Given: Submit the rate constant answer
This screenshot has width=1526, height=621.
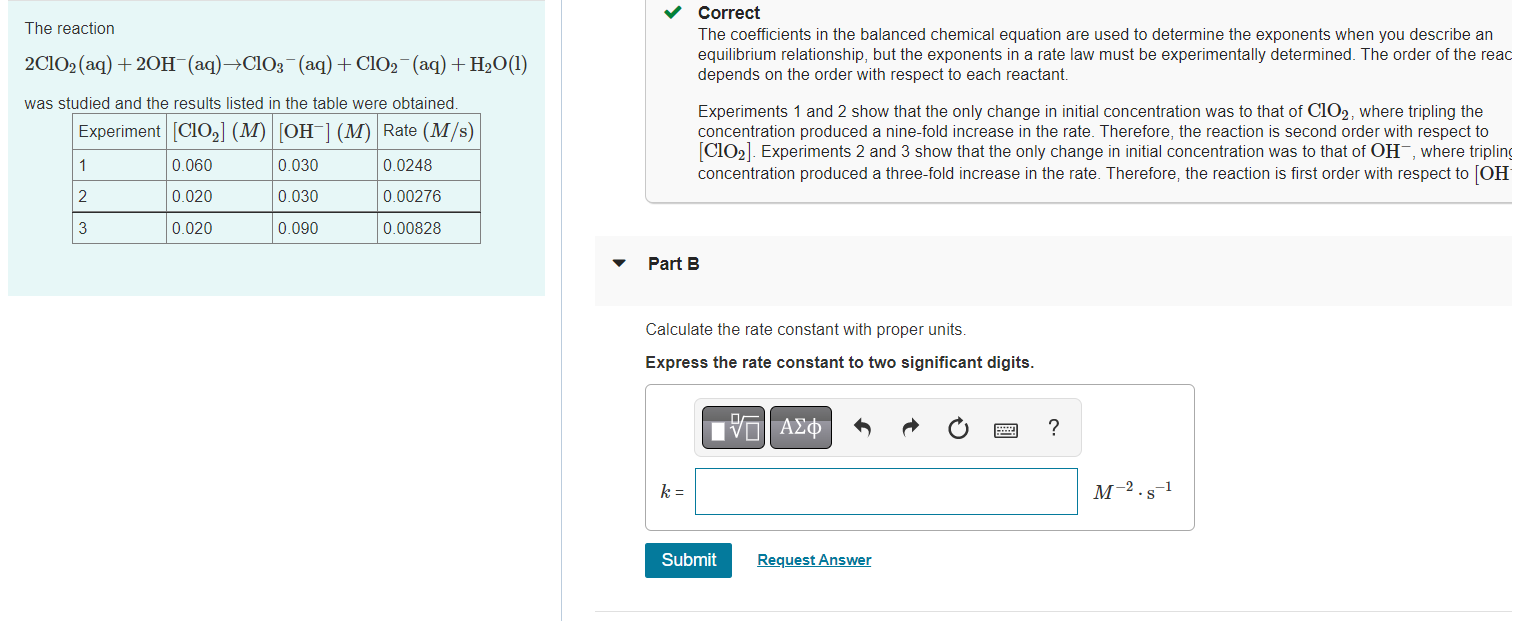Looking at the screenshot, I should tap(687, 560).
